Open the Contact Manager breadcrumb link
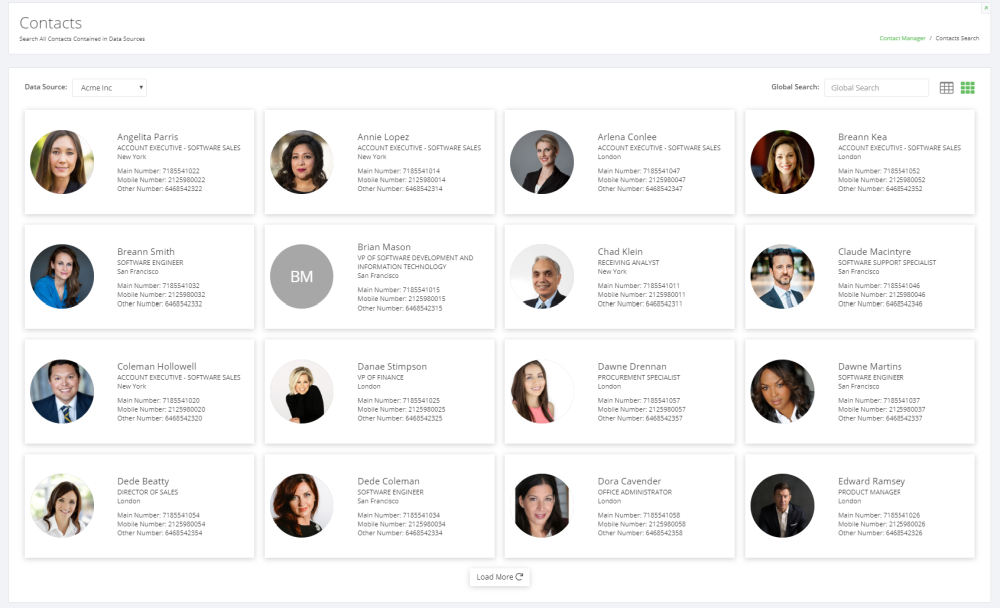This screenshot has height=608, width=1000. pos(902,38)
